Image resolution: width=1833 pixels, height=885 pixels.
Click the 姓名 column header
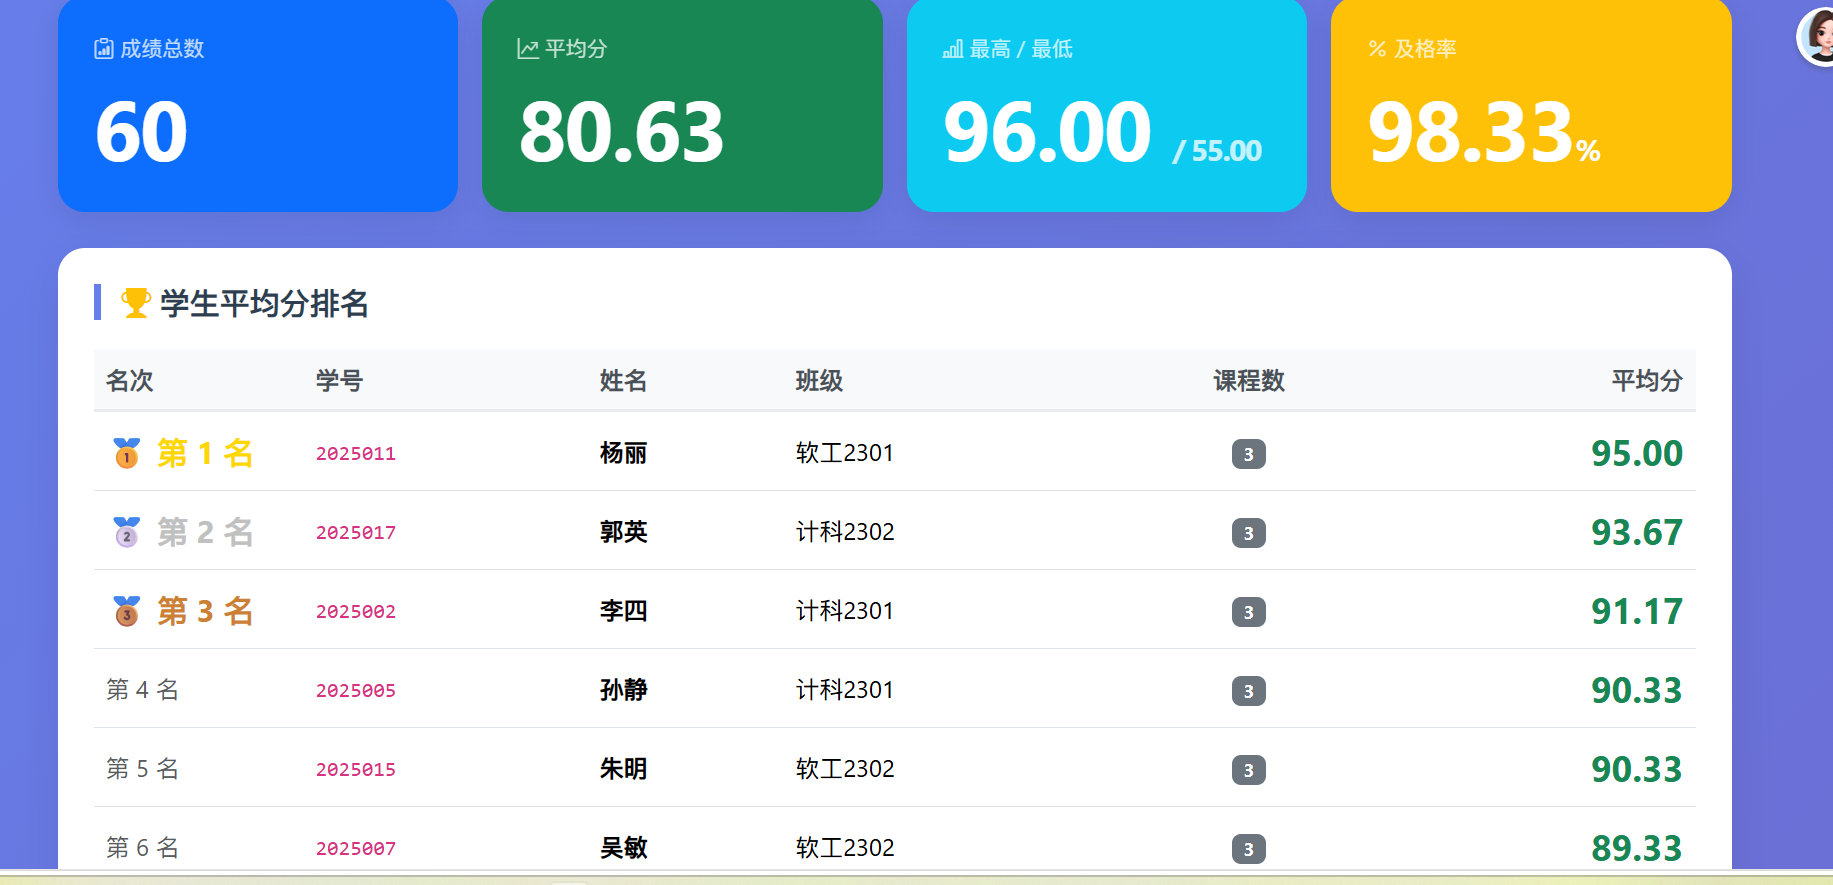pos(624,381)
